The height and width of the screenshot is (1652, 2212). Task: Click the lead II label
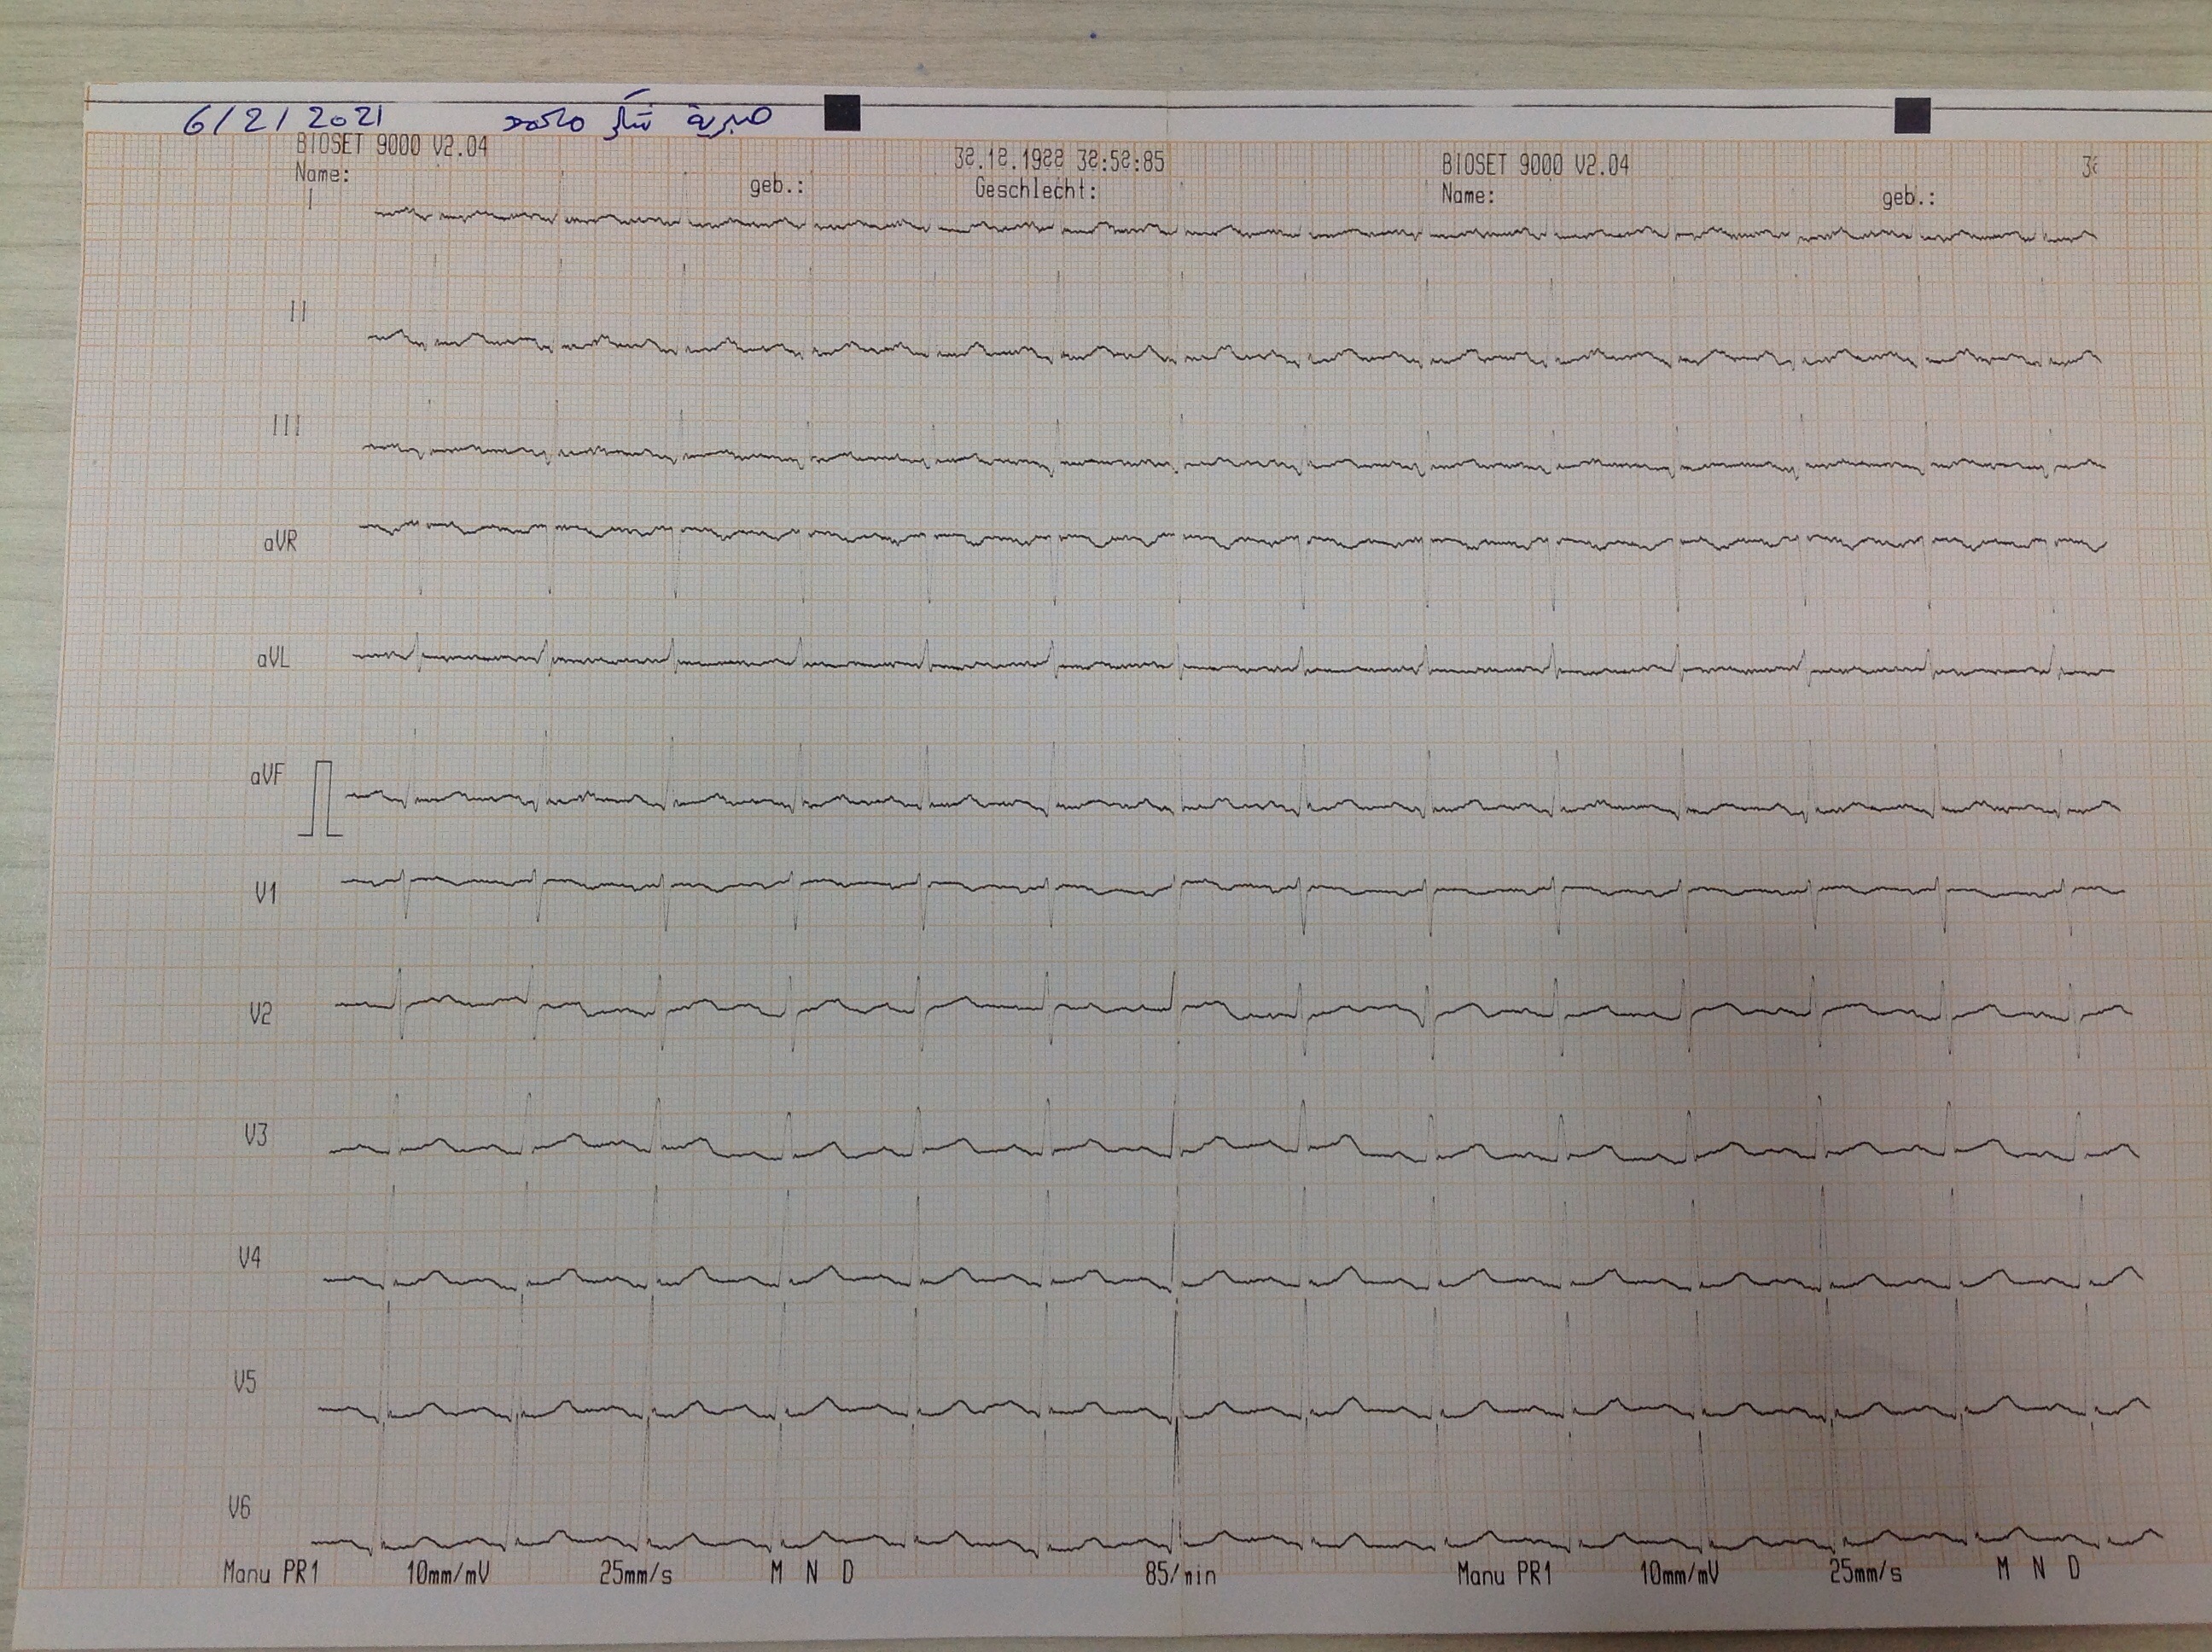click(x=297, y=313)
